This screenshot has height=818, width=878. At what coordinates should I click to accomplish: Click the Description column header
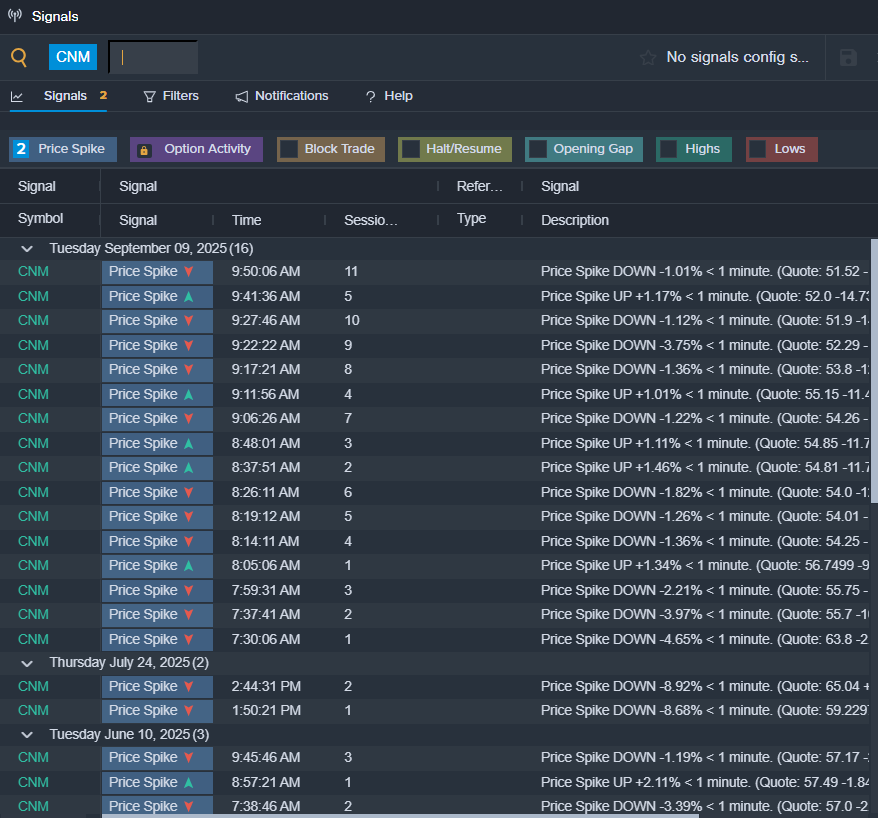(575, 221)
